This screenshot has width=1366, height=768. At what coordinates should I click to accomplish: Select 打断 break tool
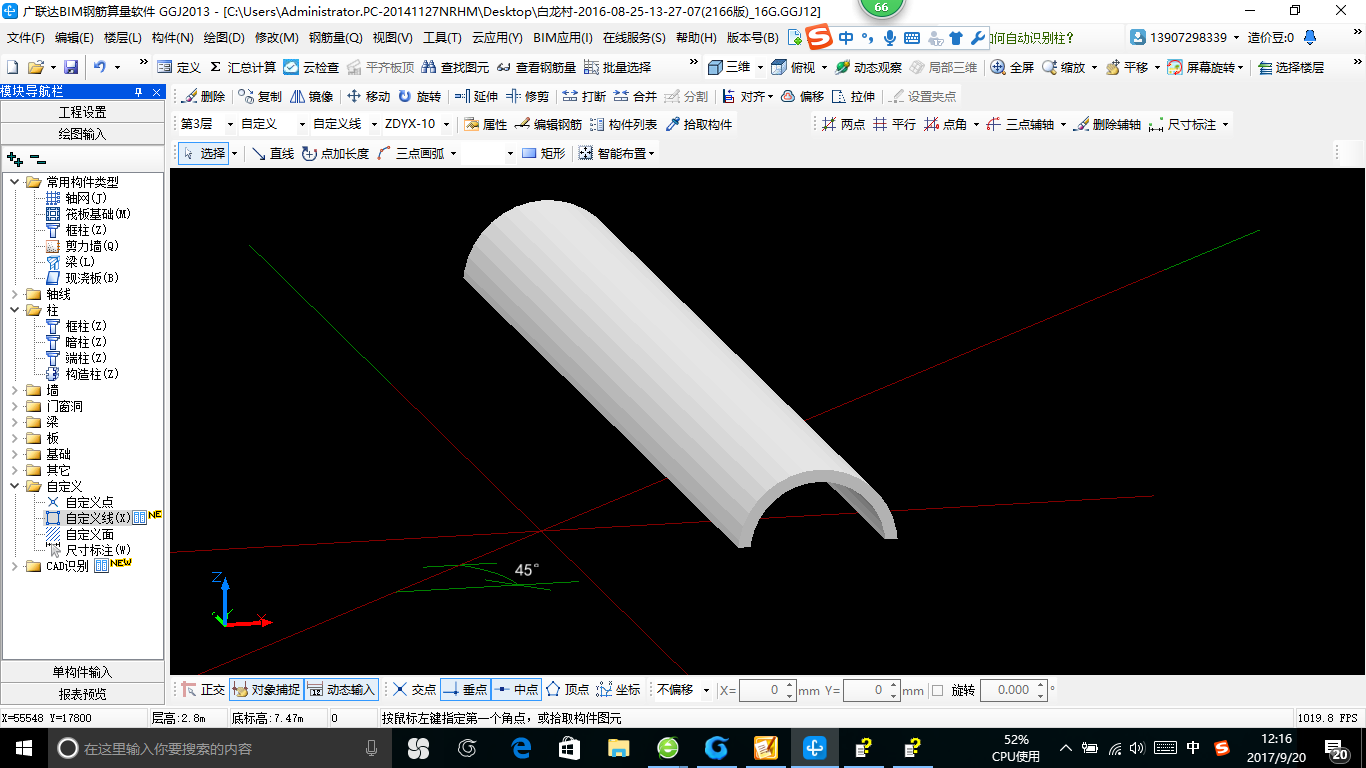584,96
